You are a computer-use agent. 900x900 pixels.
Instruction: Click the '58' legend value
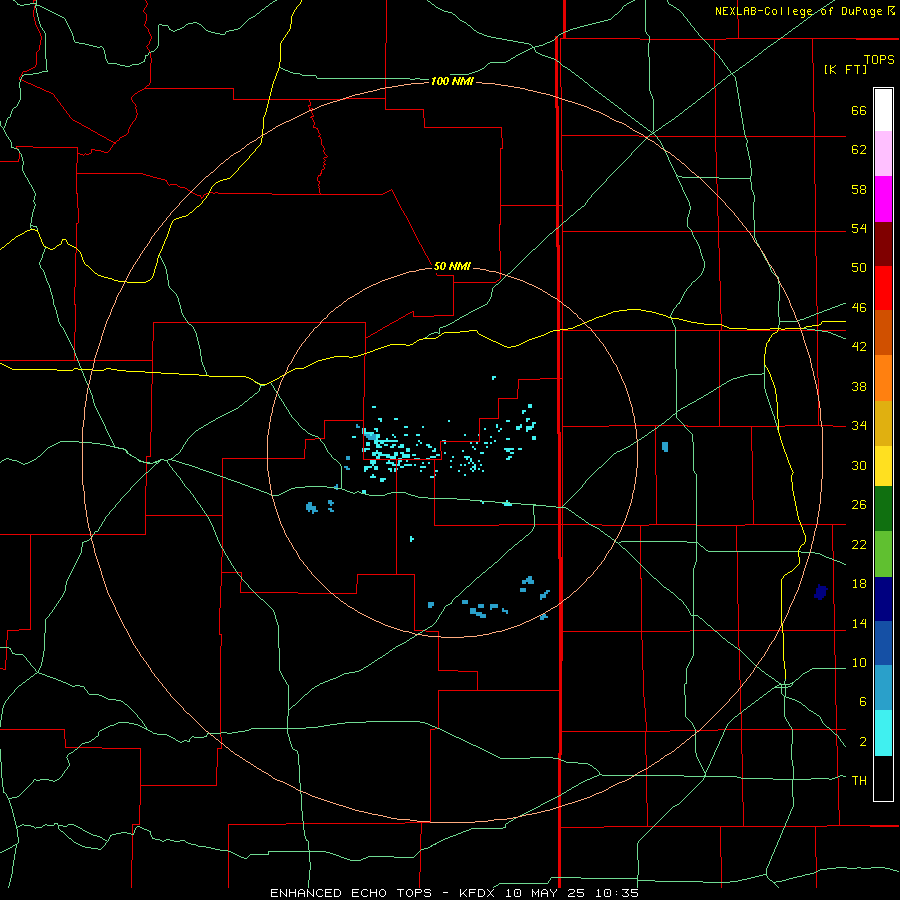859,189
